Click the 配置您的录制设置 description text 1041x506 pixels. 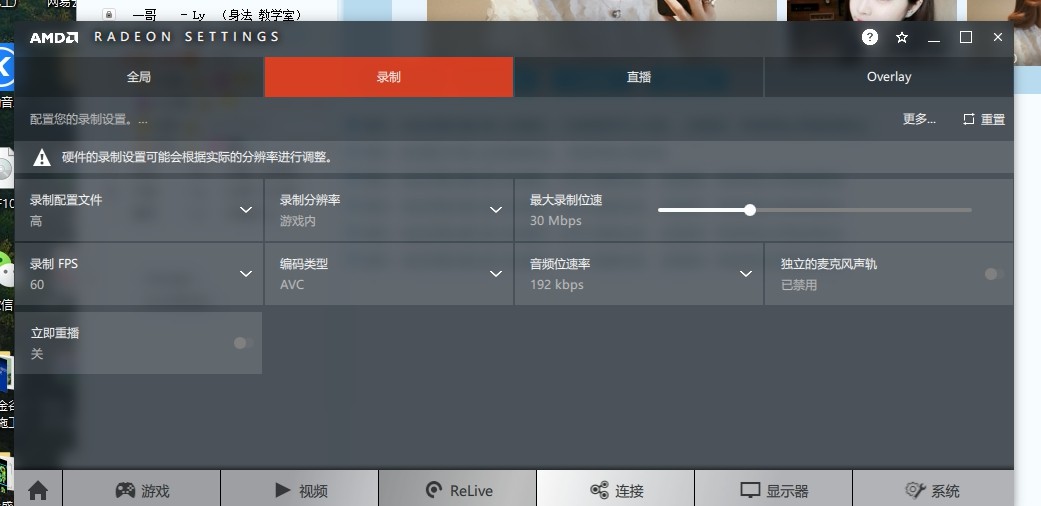pyautogui.click(x=89, y=120)
